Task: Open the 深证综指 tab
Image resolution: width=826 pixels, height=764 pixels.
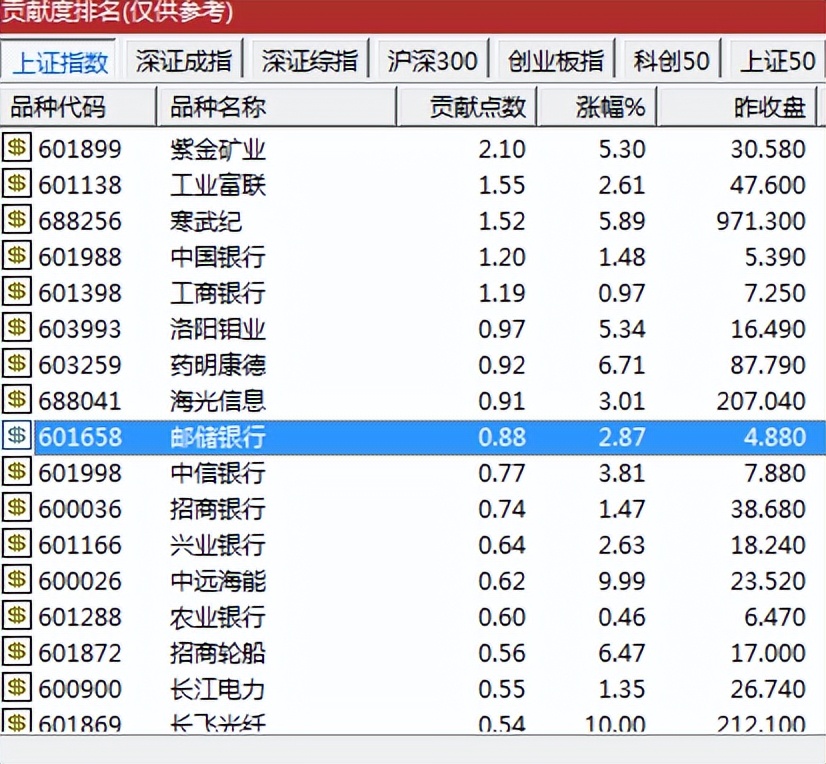Action: pyautogui.click(x=309, y=61)
